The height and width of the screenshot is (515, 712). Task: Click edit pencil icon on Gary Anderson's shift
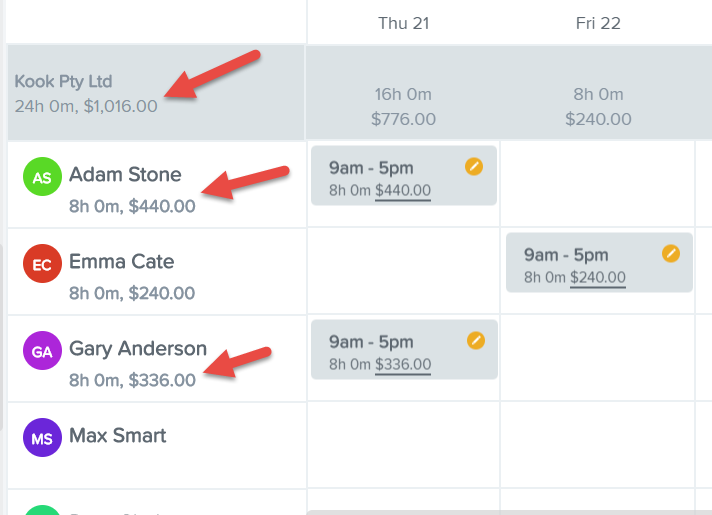[475, 341]
